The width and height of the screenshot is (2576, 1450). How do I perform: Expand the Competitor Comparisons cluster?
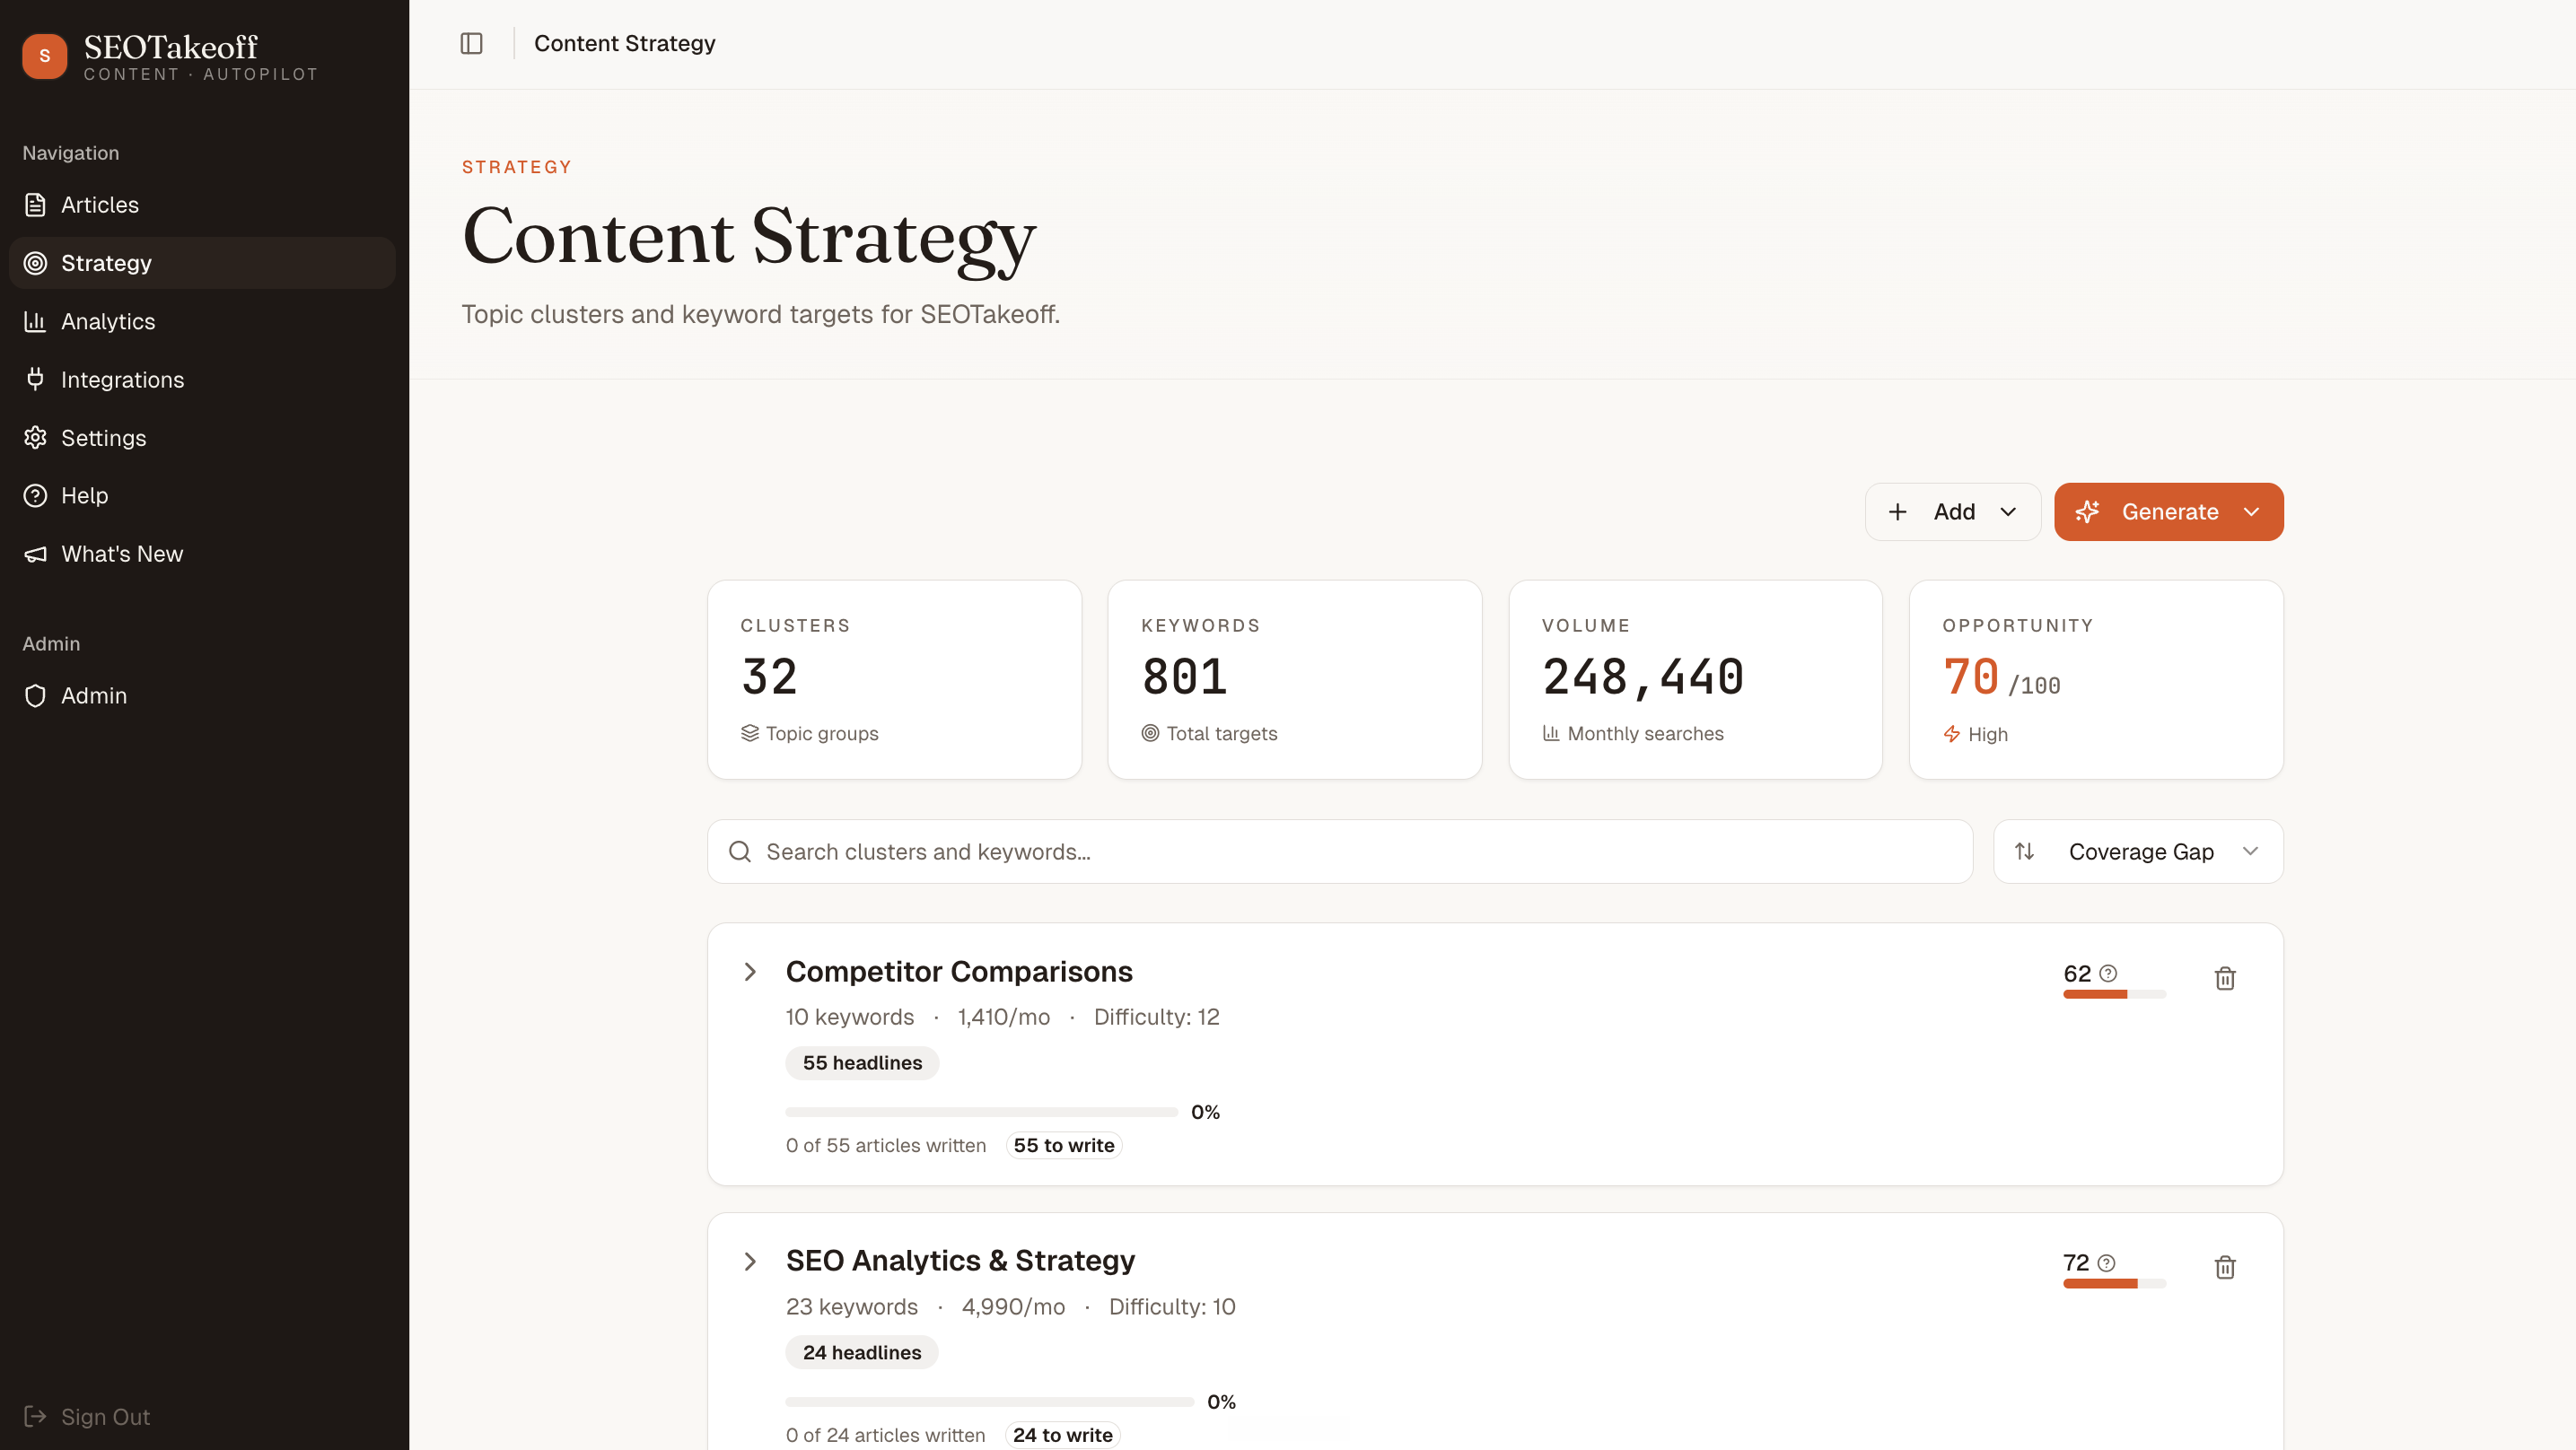(x=750, y=972)
